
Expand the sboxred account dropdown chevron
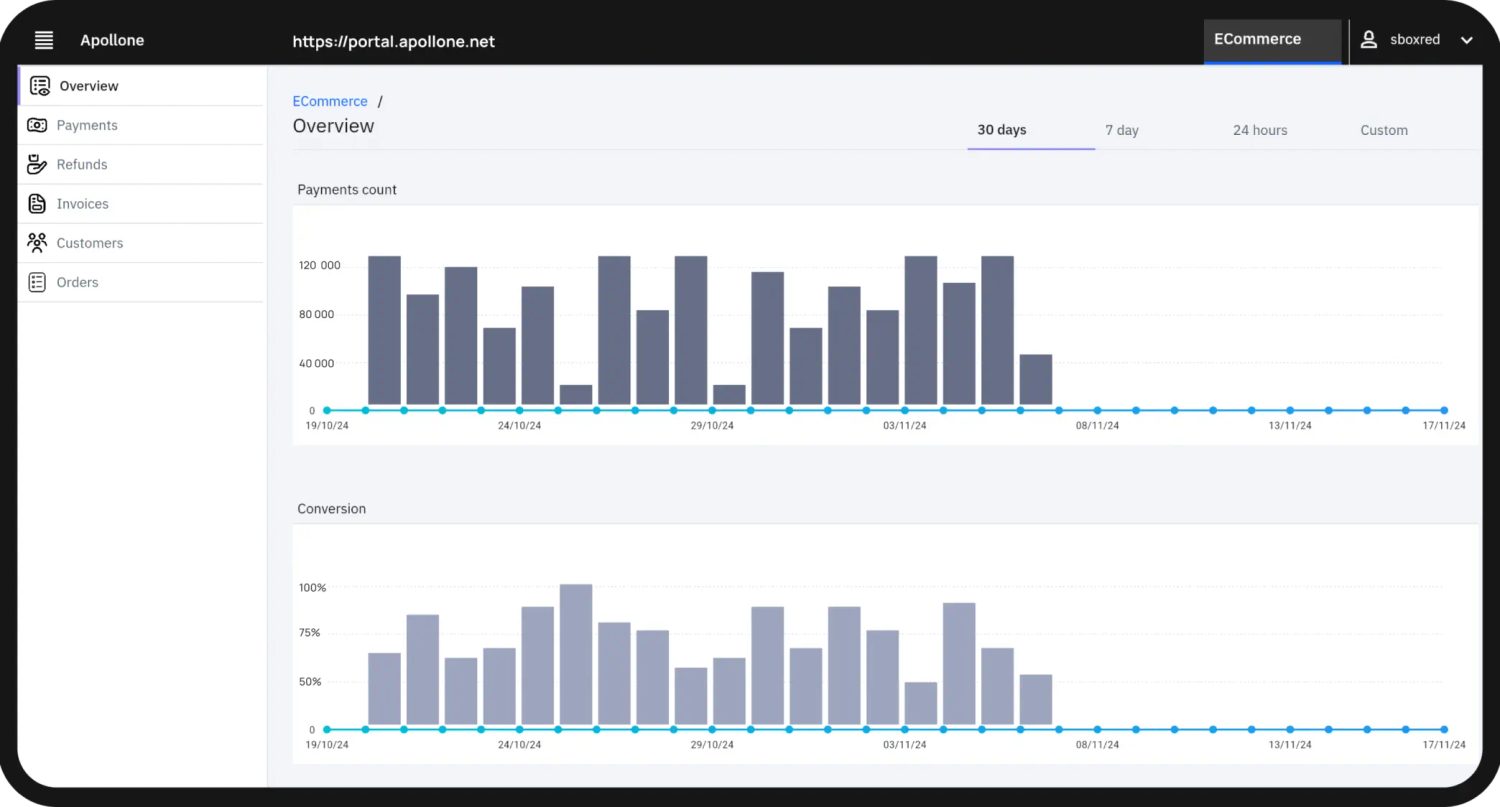1466,40
